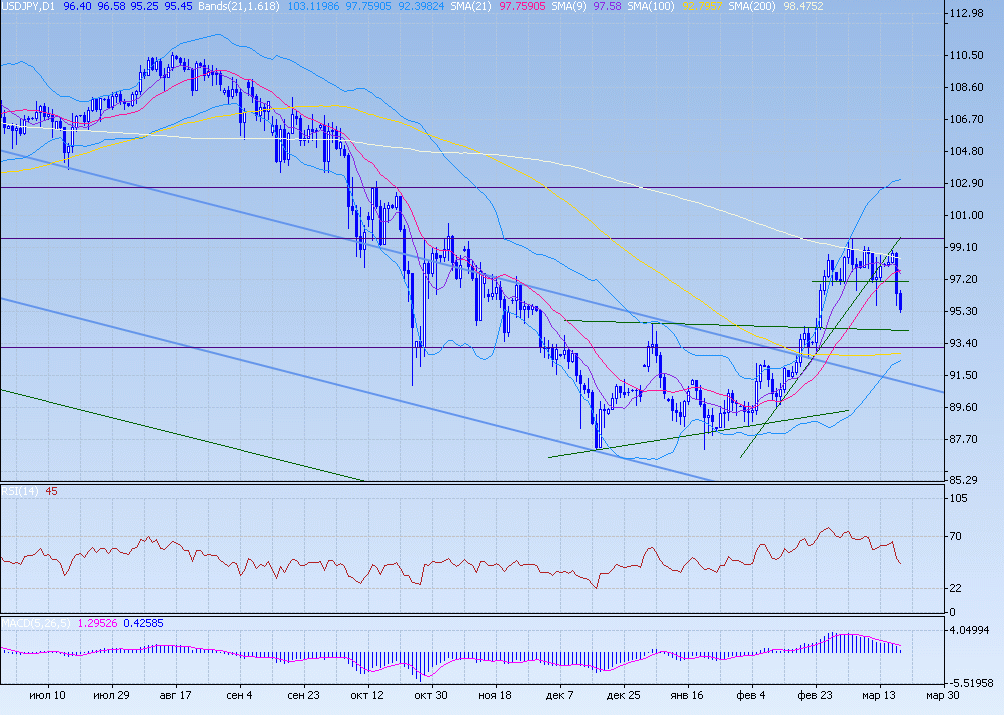1004x715 pixels.
Task: Click the 'дек 25' date label
Action: pos(623,695)
